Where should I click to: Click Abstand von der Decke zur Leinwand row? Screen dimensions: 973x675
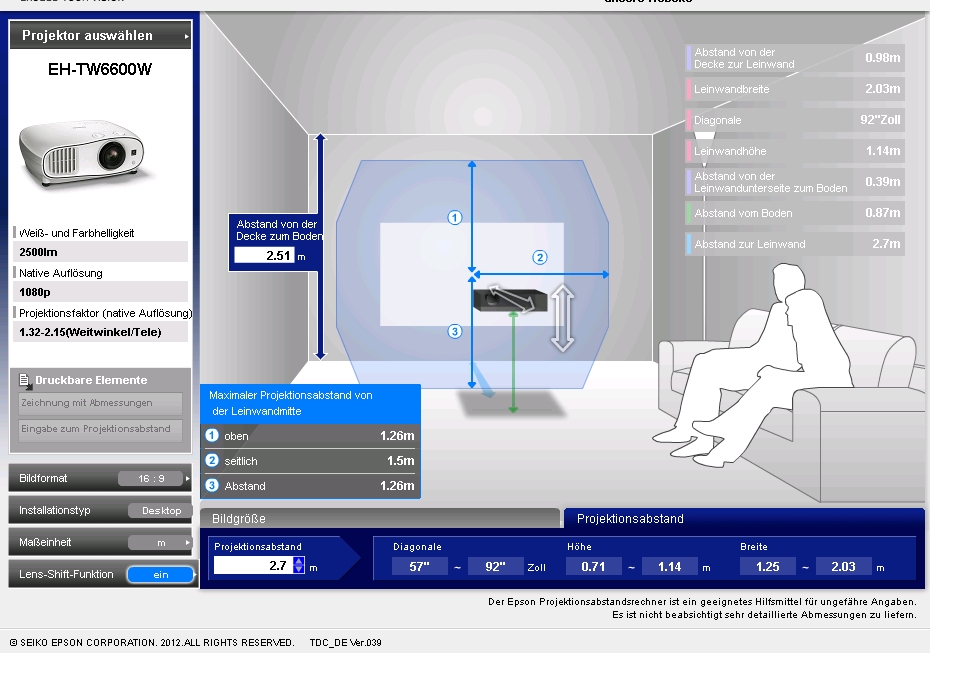click(795, 58)
